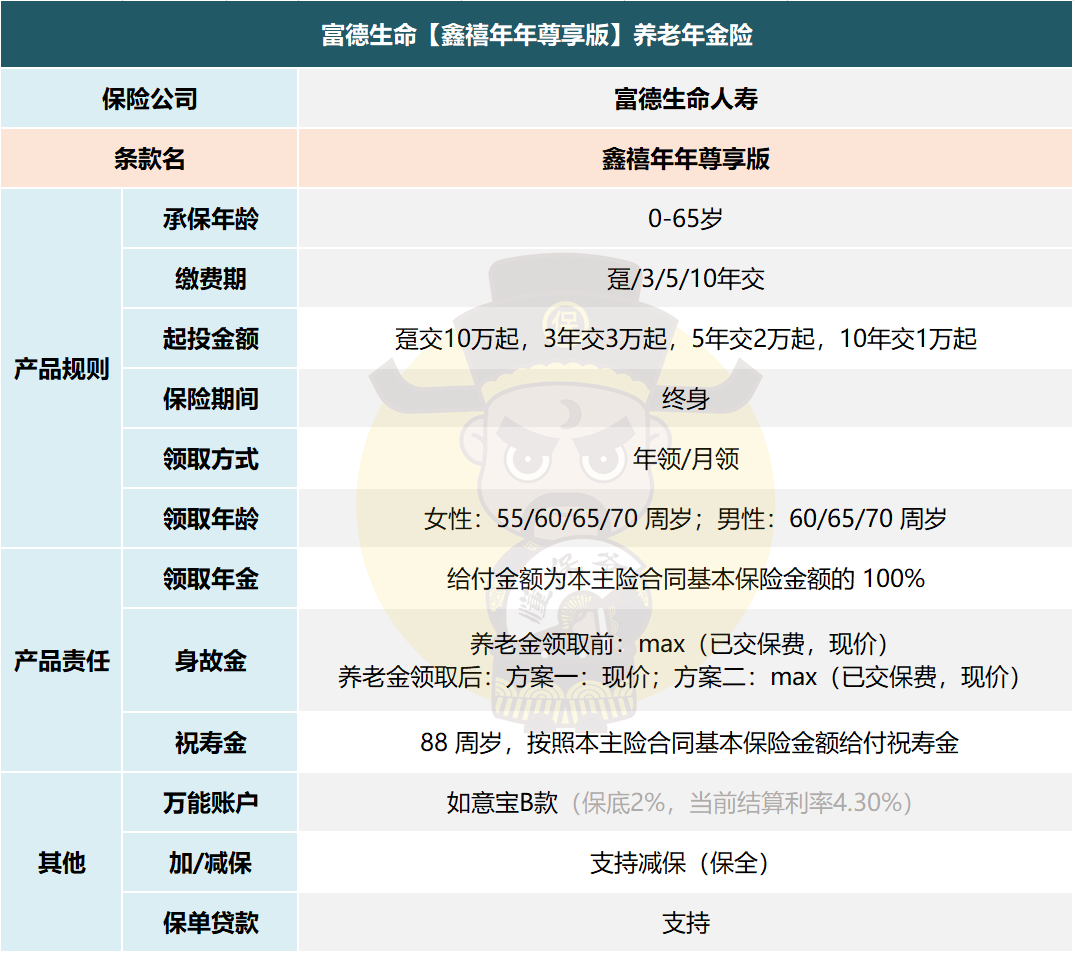Select the 趸/3/5/10年交 value

coord(686,278)
